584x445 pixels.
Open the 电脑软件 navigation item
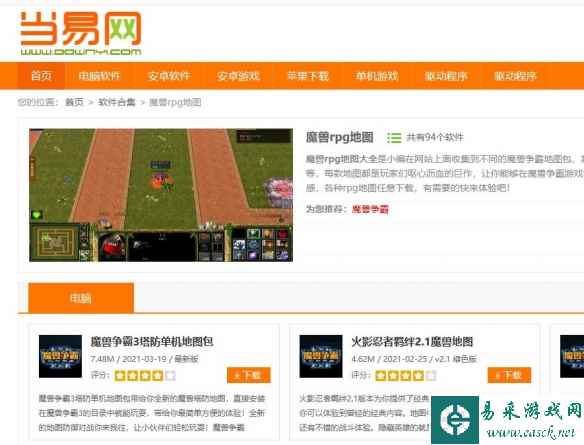99,76
